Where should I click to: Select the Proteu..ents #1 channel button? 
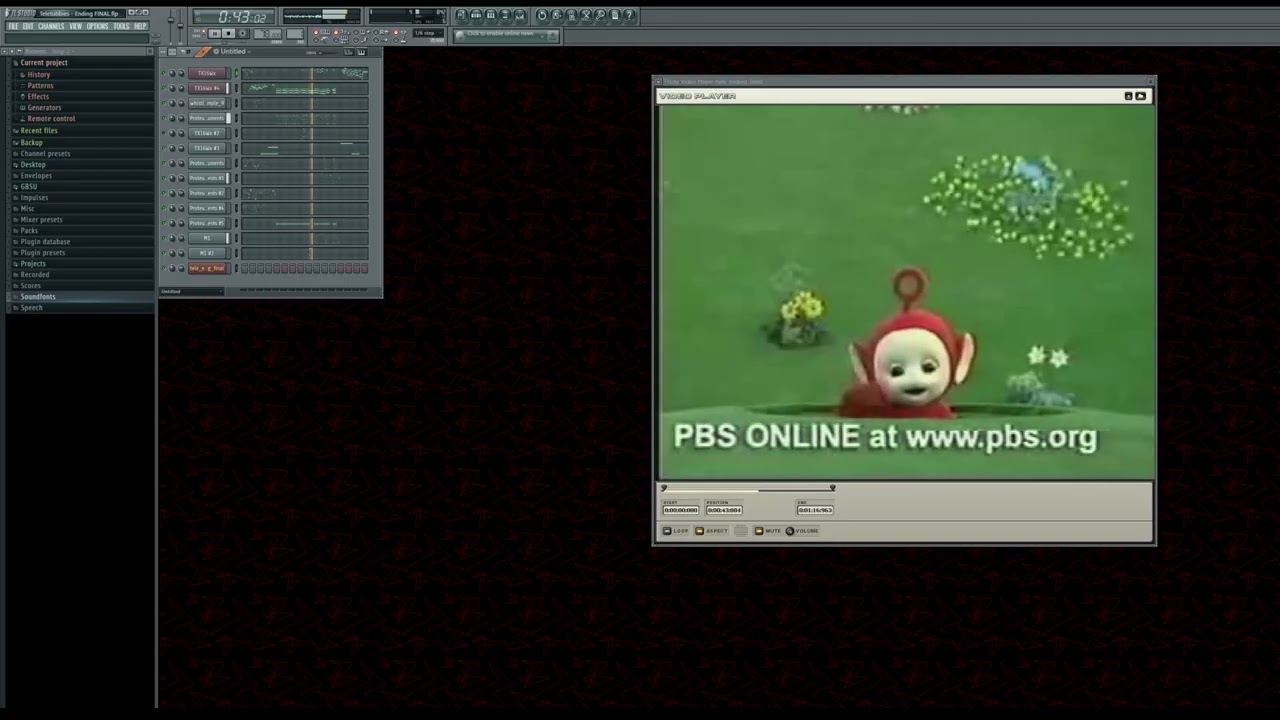tap(207, 178)
